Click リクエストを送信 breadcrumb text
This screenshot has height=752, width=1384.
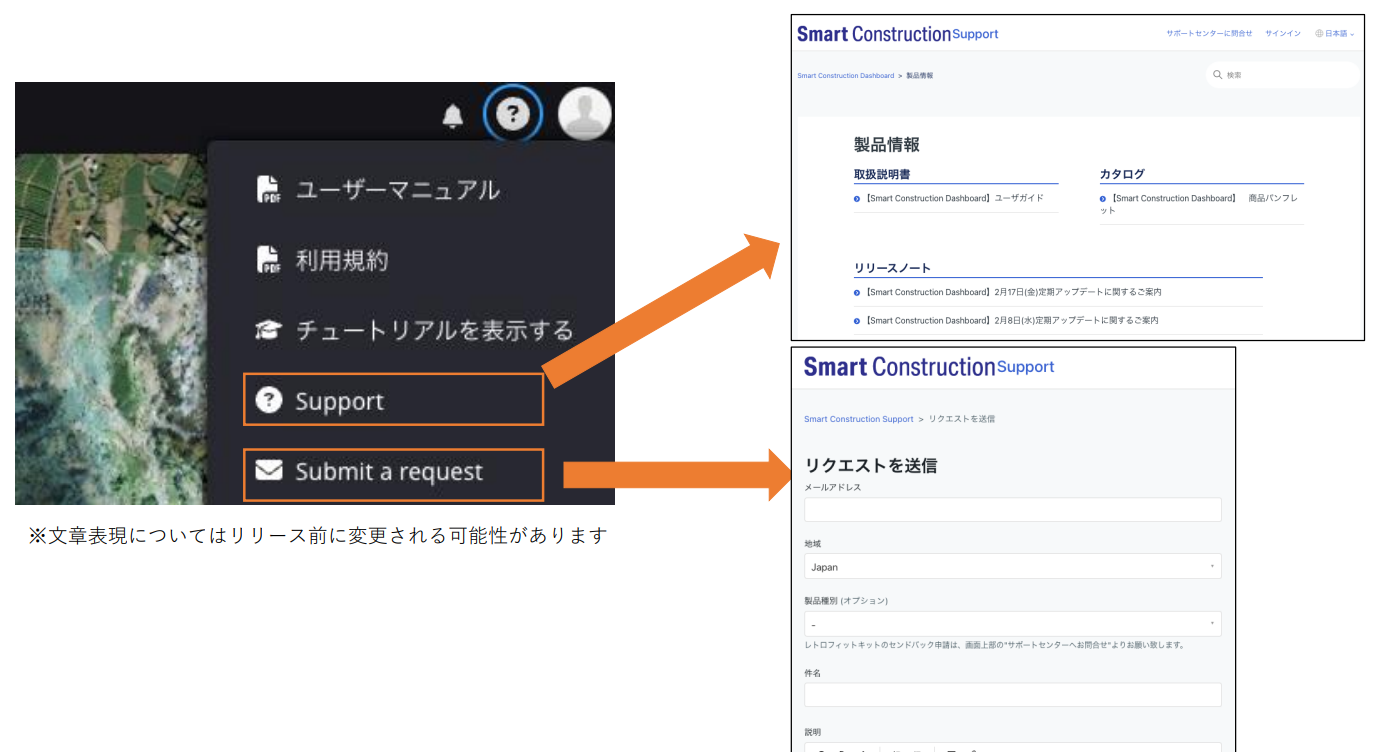[962, 419]
